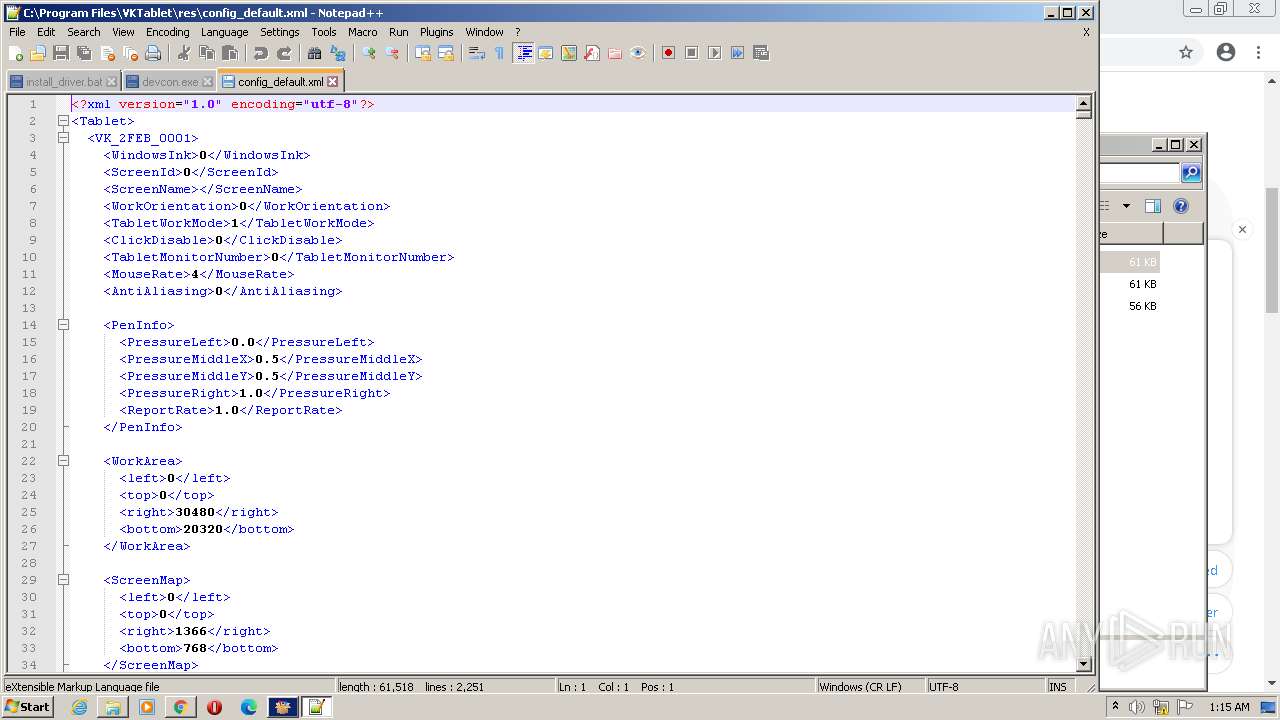
Task: Open the Windows Start button
Action: [28, 706]
